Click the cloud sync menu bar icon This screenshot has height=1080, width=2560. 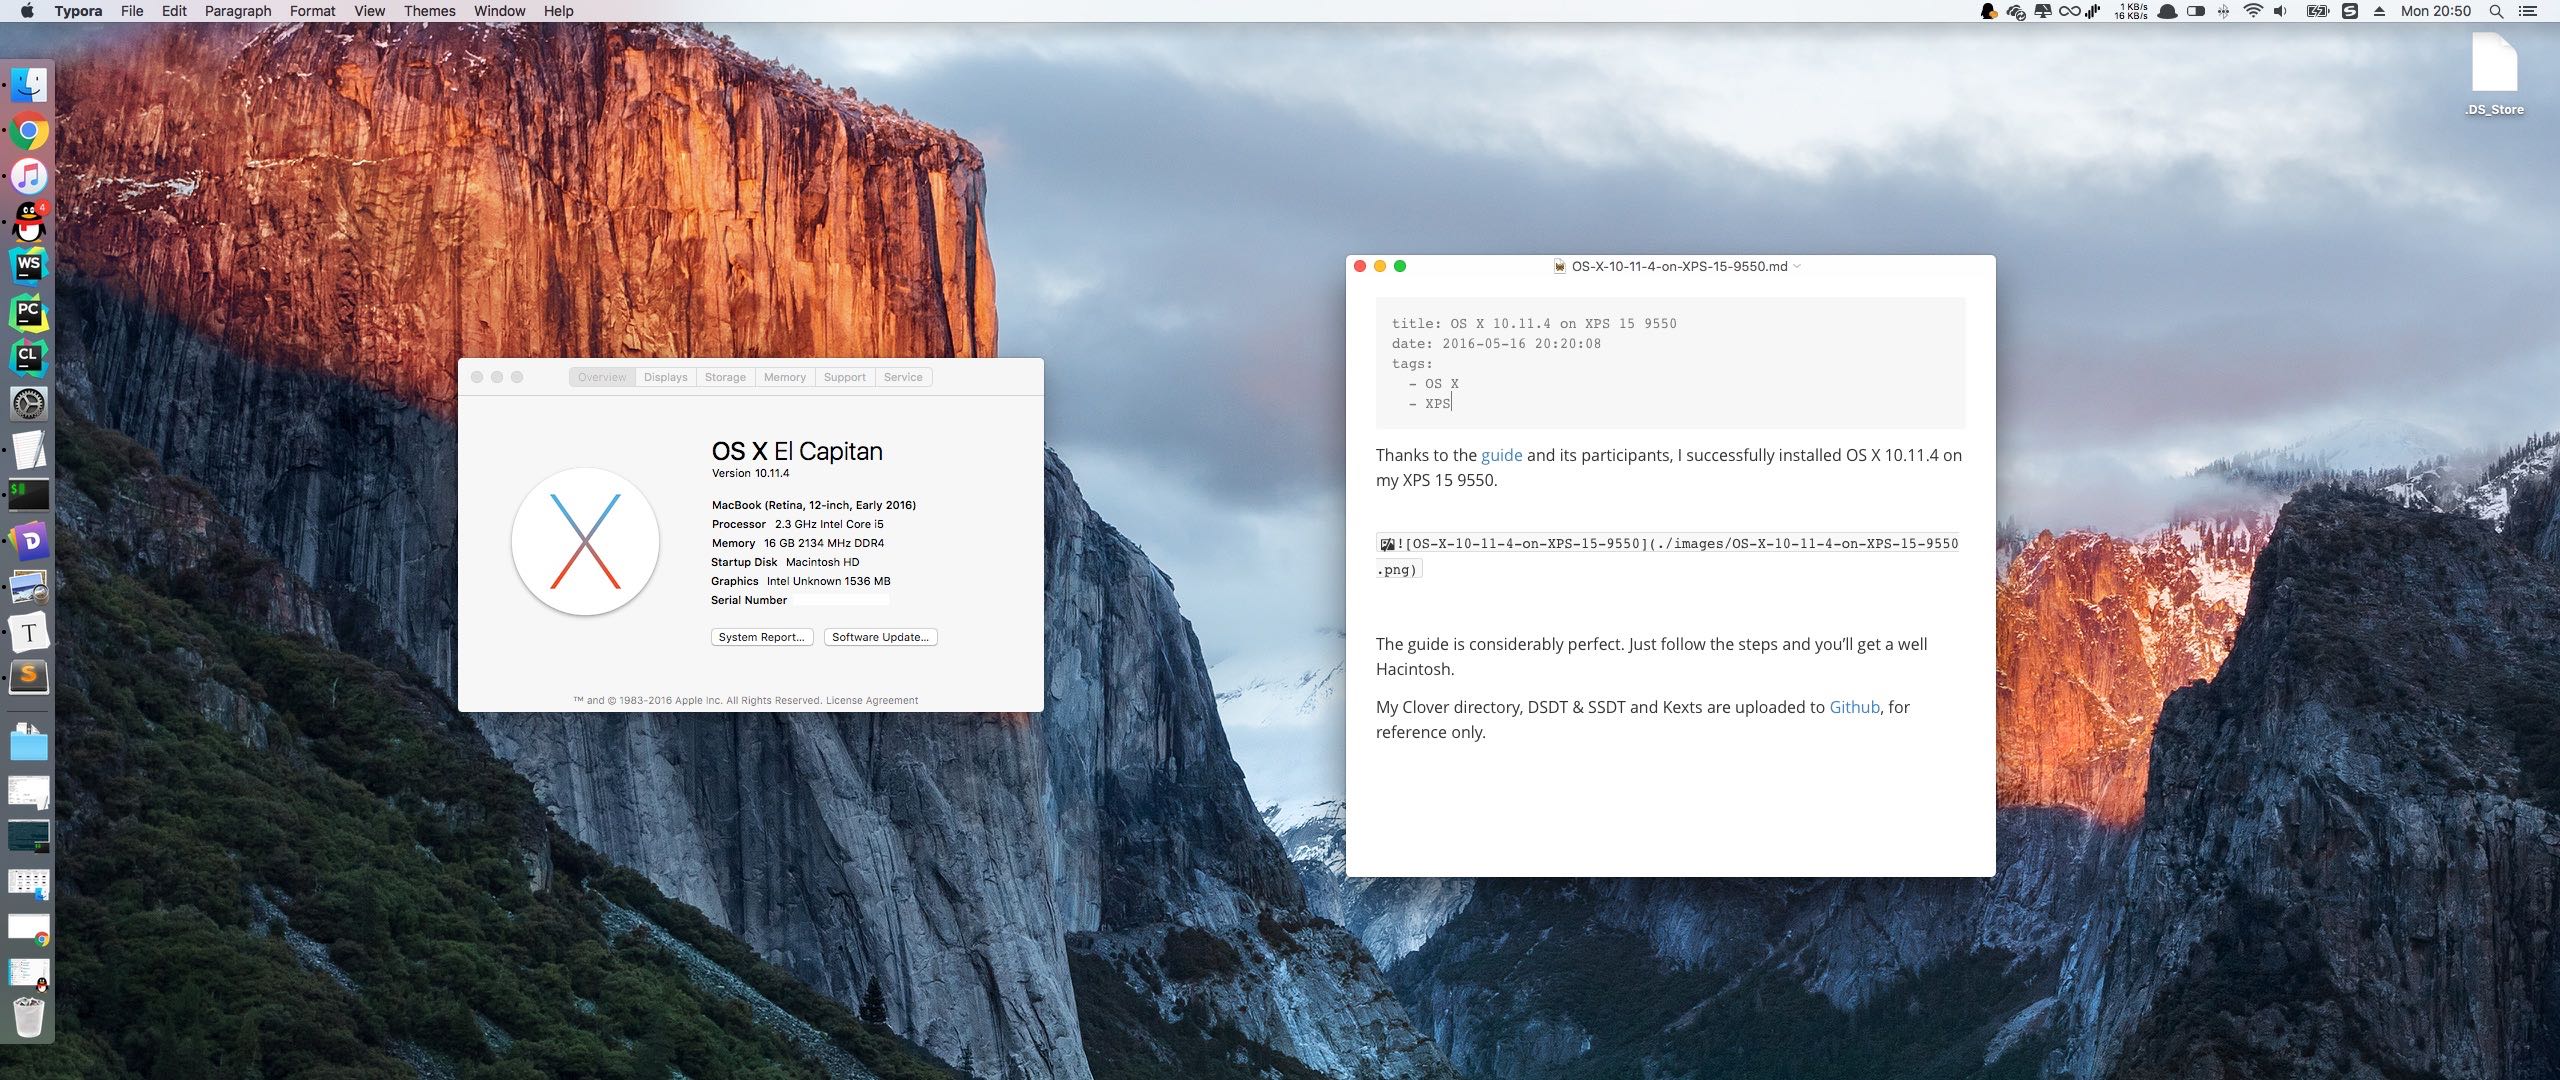click(2016, 11)
